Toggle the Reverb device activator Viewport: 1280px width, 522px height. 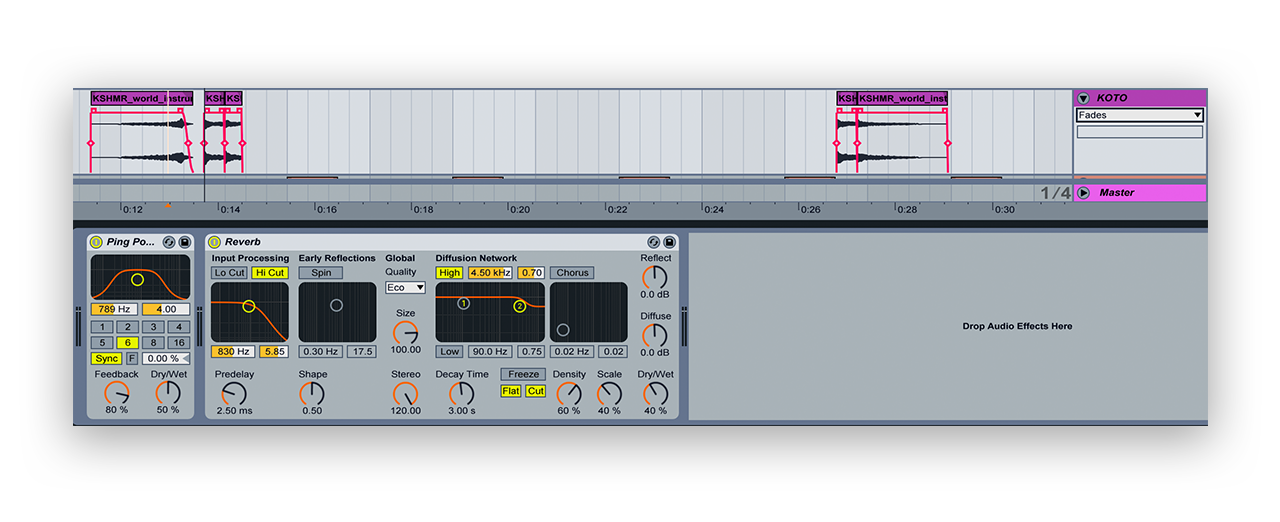coord(214,242)
